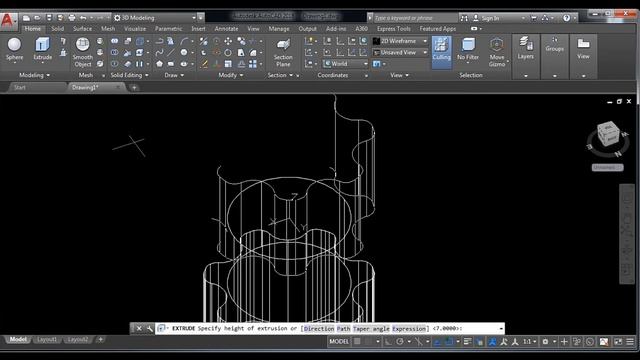This screenshot has width=640, height=360.
Task: Click the customization wrench beside the command line
Action: (150, 329)
